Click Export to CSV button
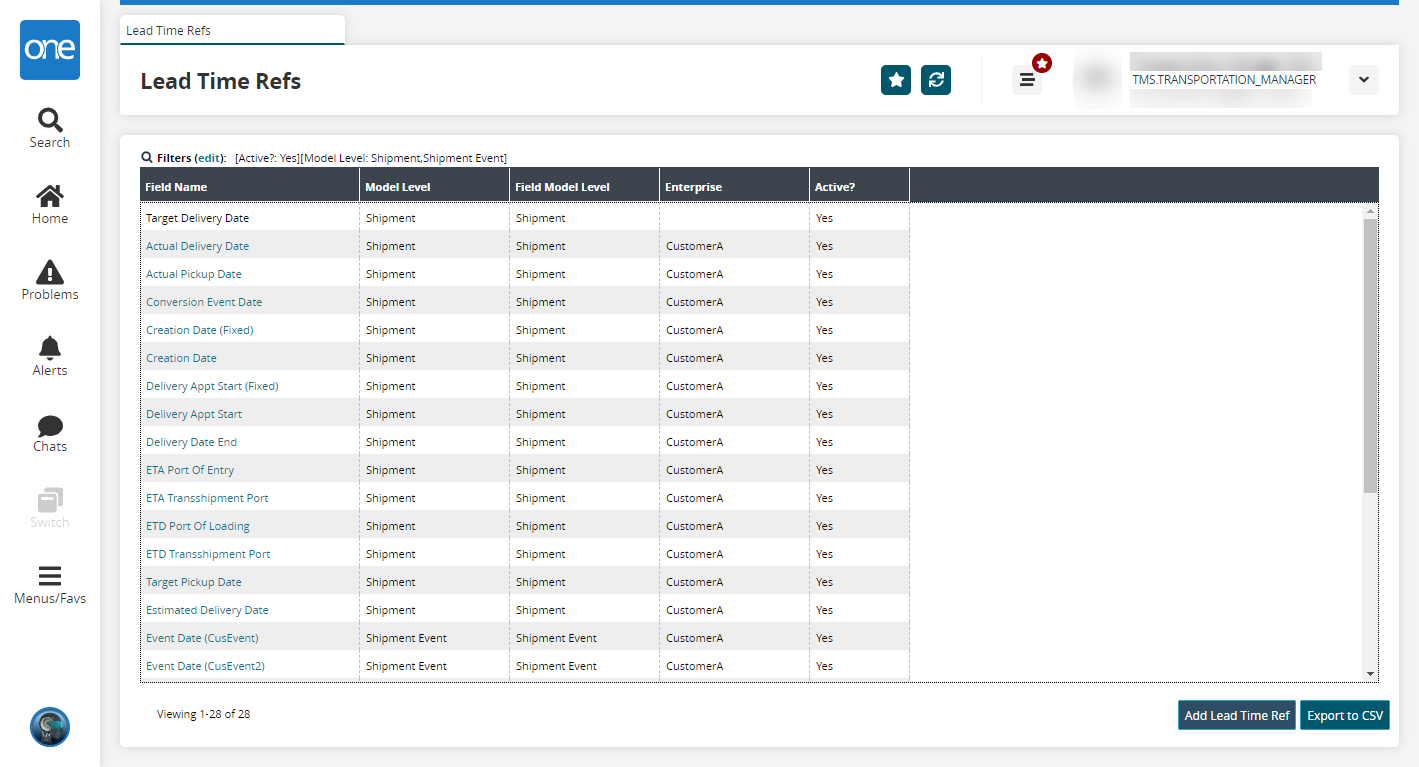 tap(1345, 715)
